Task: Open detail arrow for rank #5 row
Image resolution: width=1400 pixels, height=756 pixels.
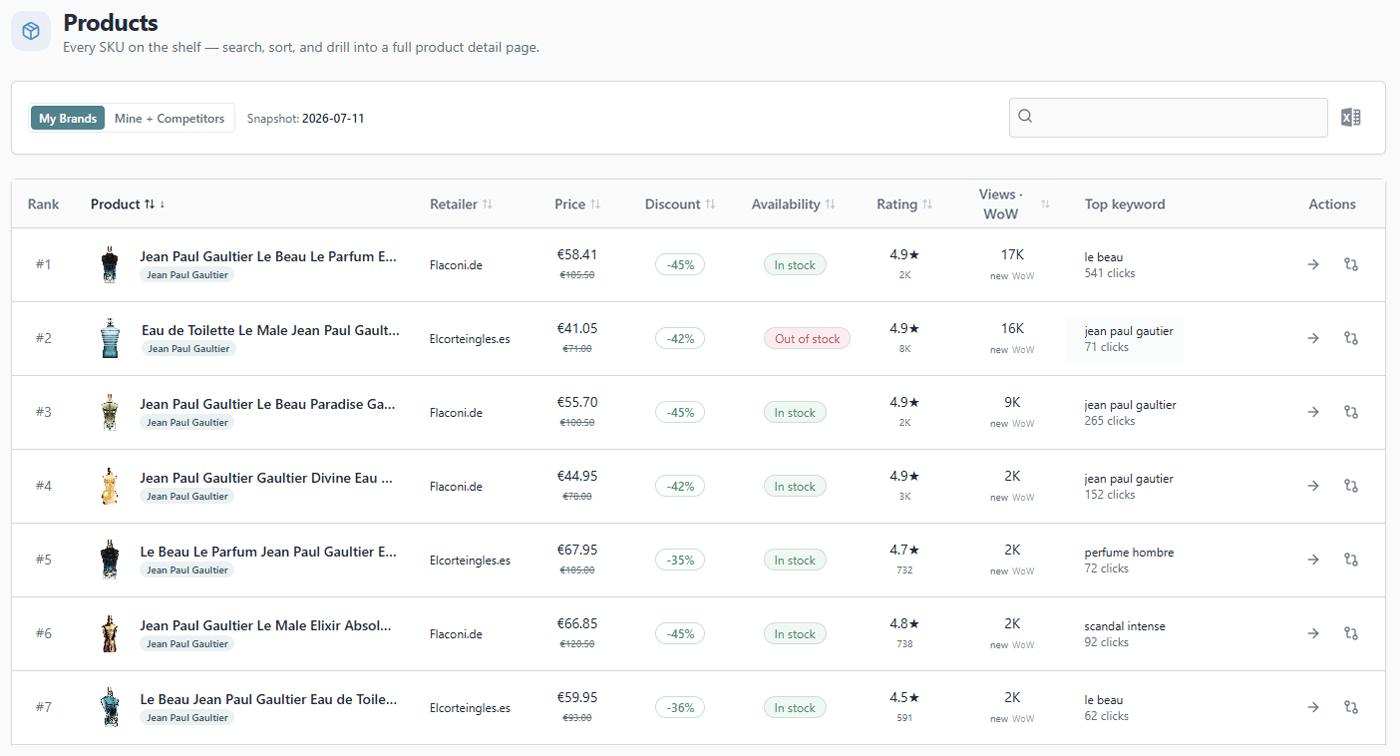Action: [1313, 560]
